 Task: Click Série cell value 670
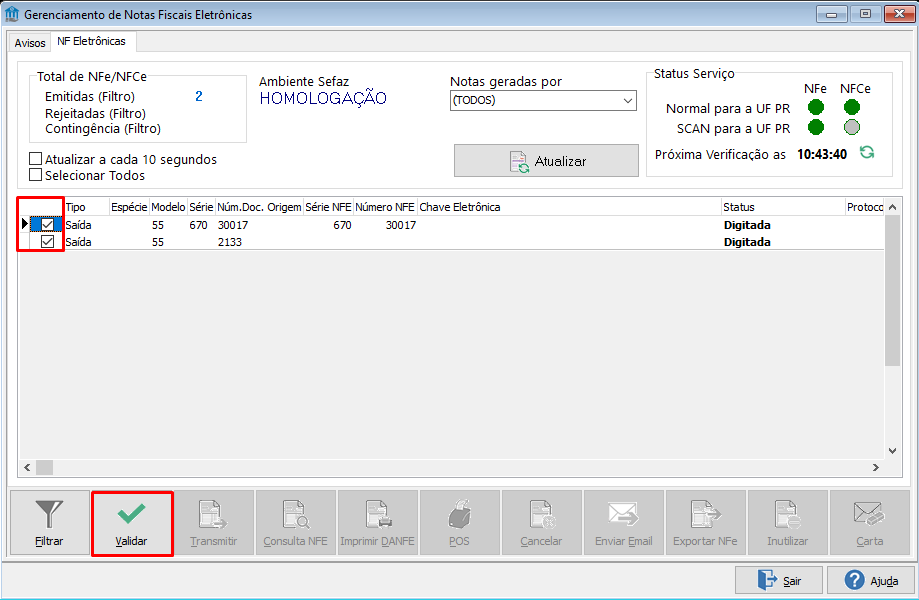pos(198,225)
